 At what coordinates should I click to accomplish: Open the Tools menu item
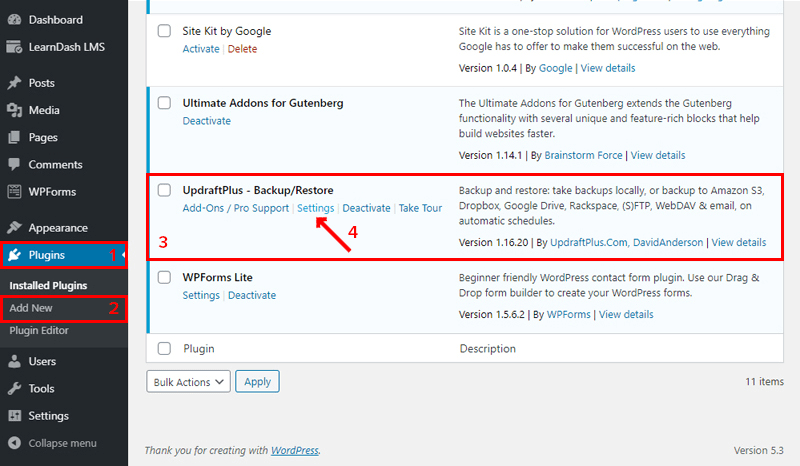(41, 388)
